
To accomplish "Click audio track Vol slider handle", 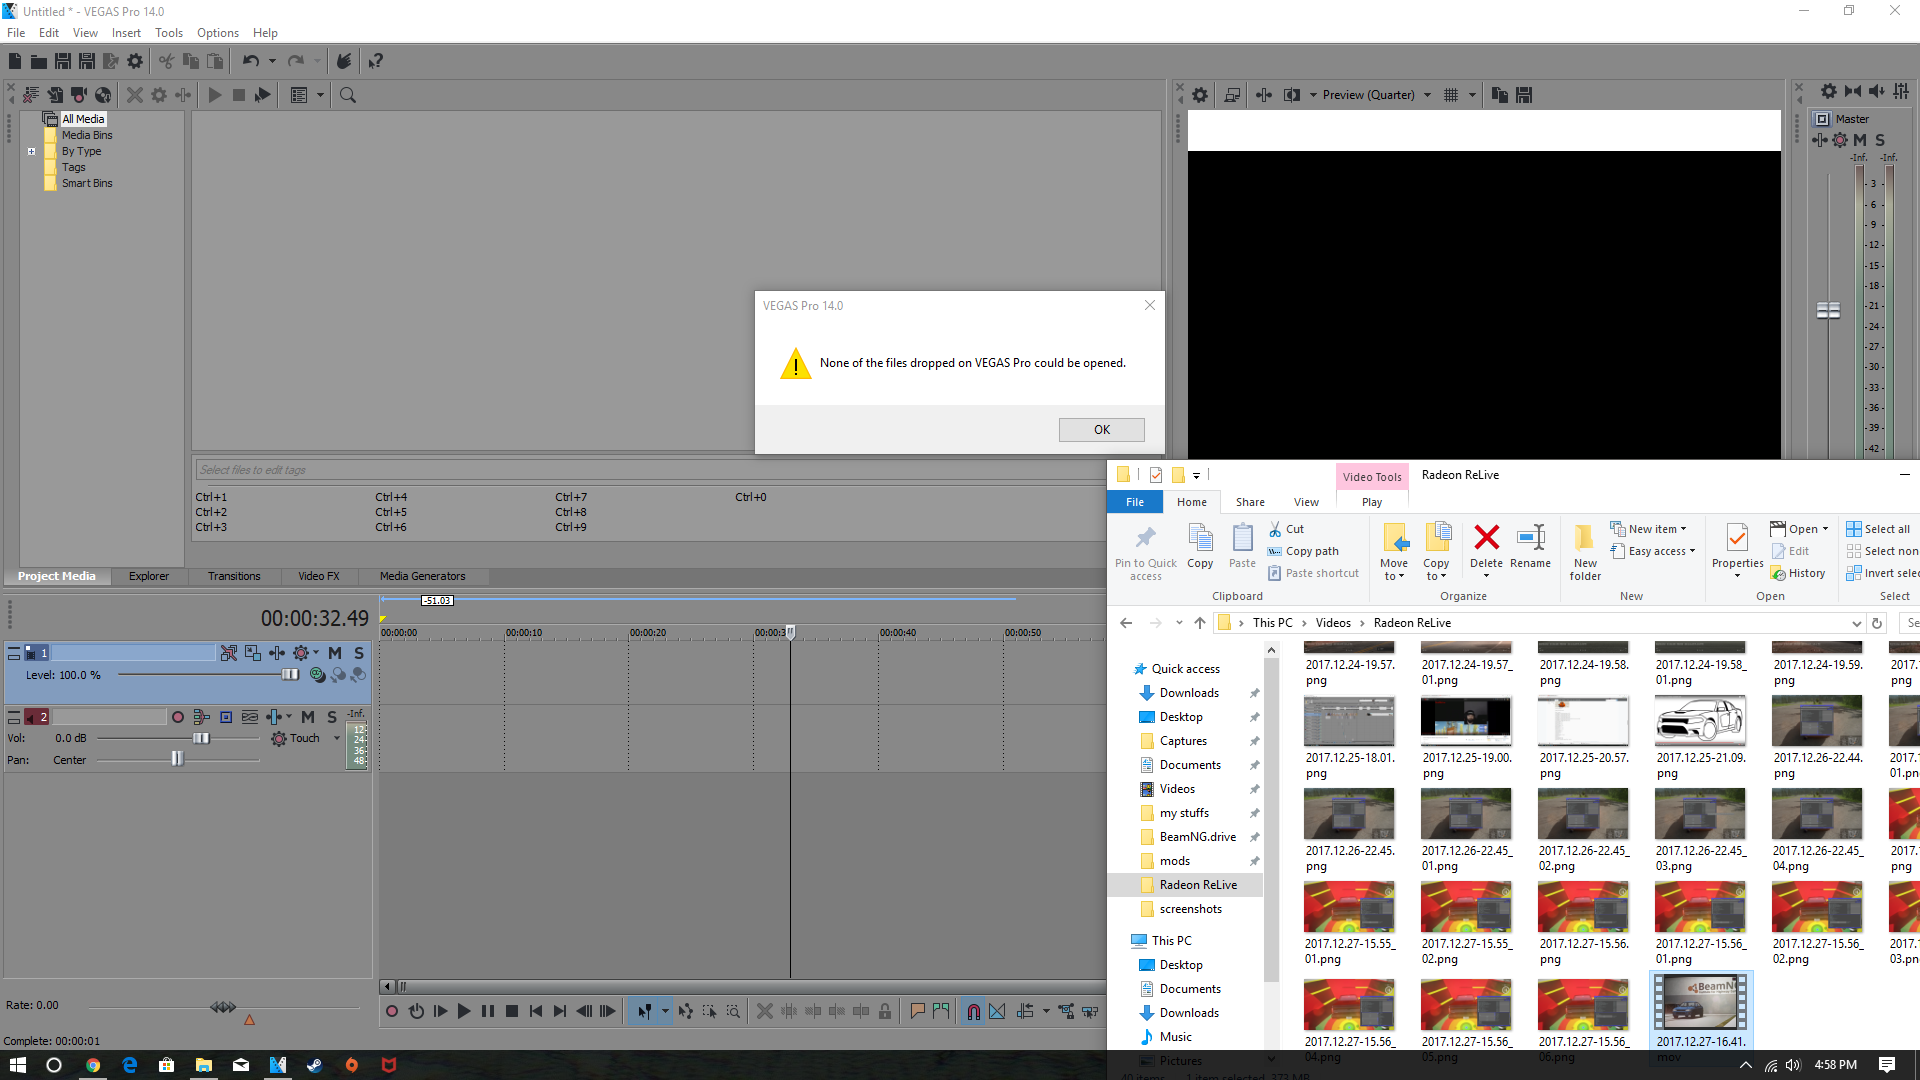I will [x=201, y=739].
